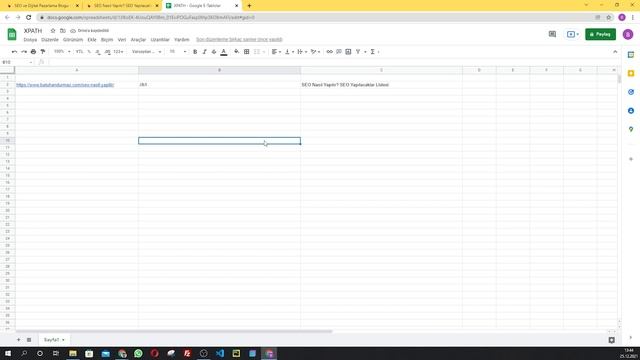Screen dimensions: 640x360
Task: Open the Düzenle menu
Action: pyautogui.click(x=50, y=40)
